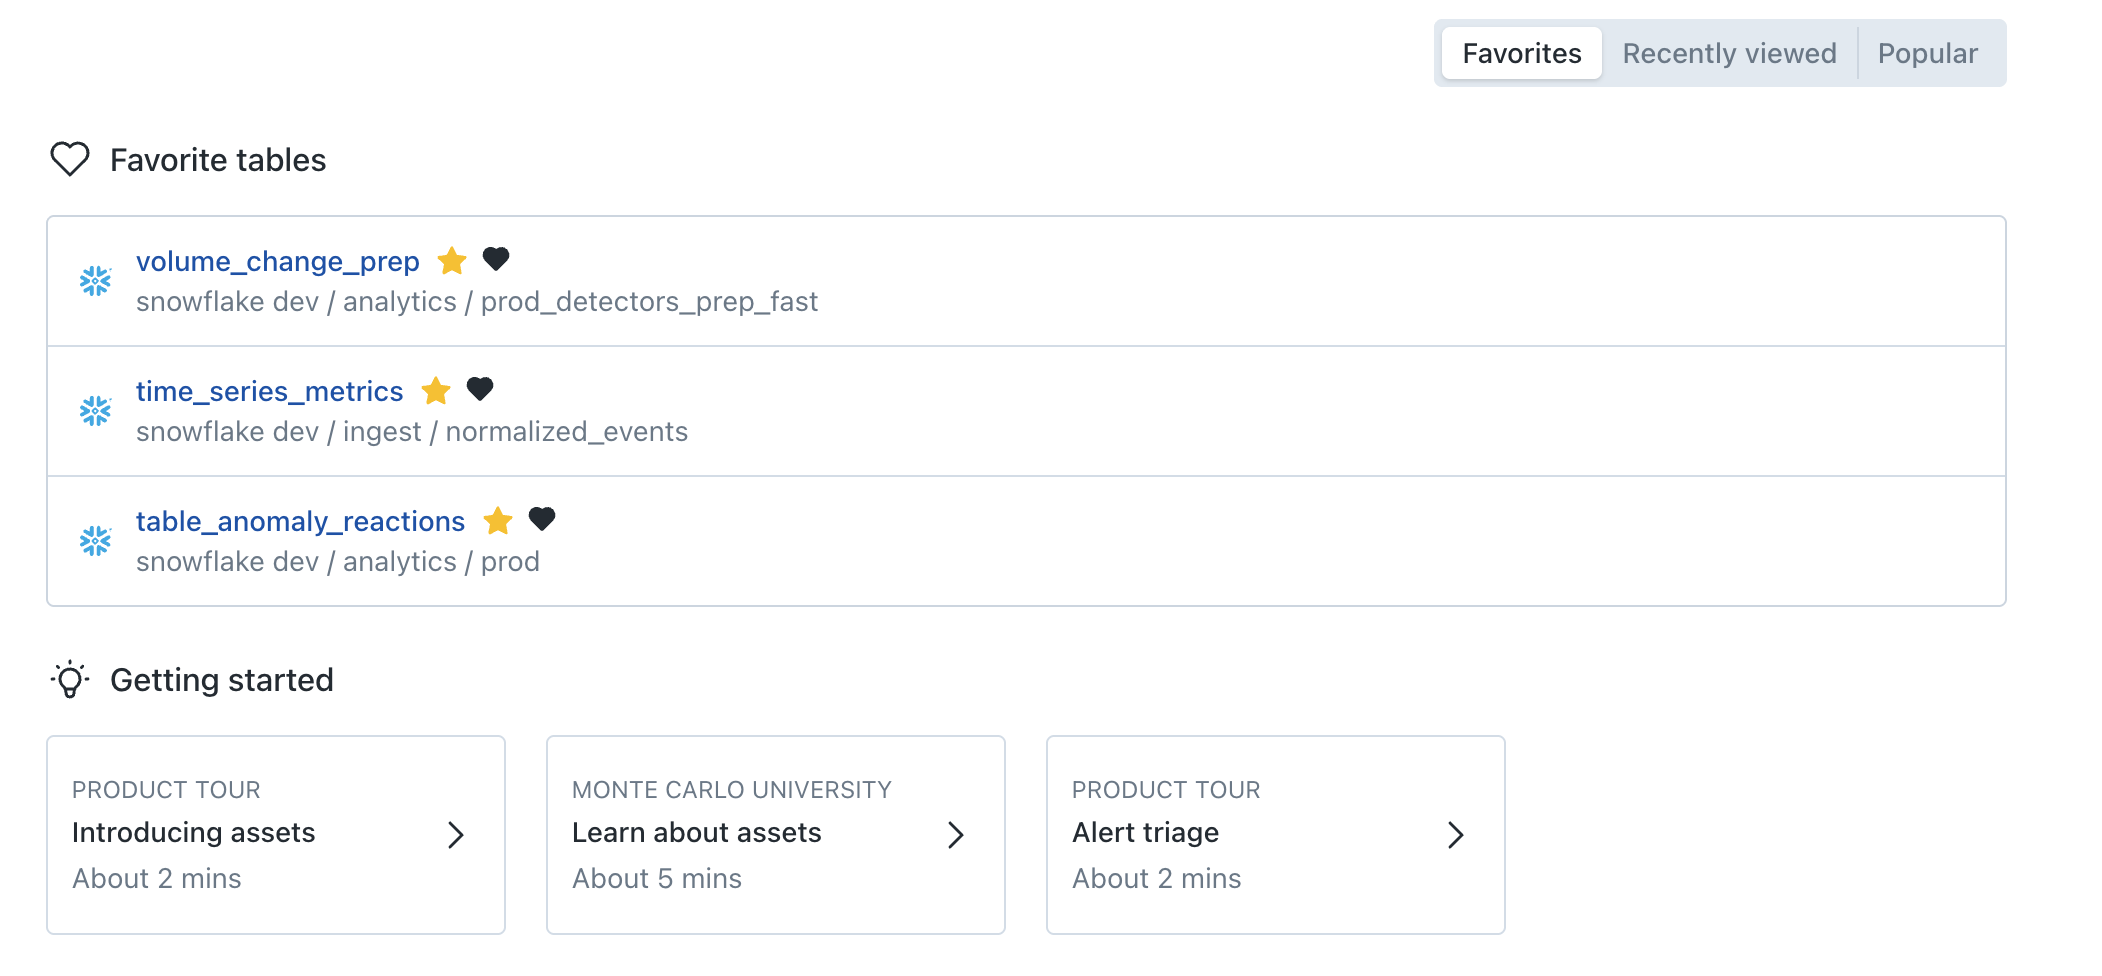
Task: Switch to the Recently viewed tab
Action: (x=1729, y=53)
